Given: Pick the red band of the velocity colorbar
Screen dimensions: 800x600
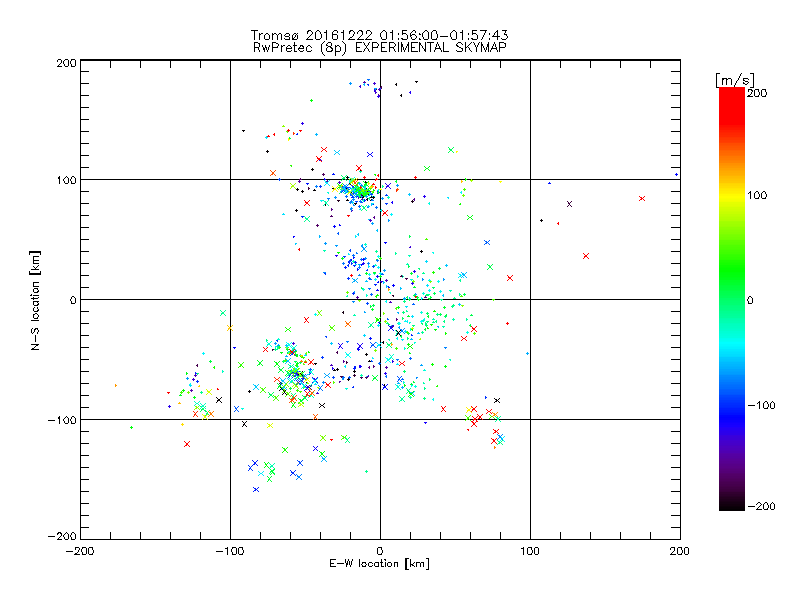Looking at the screenshot, I should pos(732,107).
